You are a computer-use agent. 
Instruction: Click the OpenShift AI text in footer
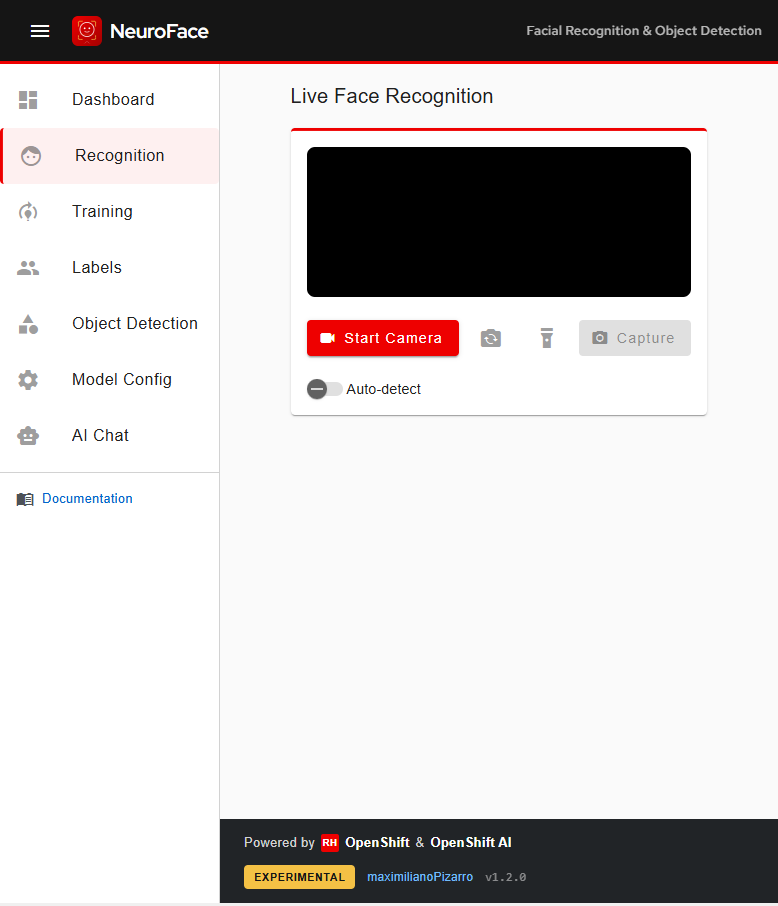click(470, 842)
